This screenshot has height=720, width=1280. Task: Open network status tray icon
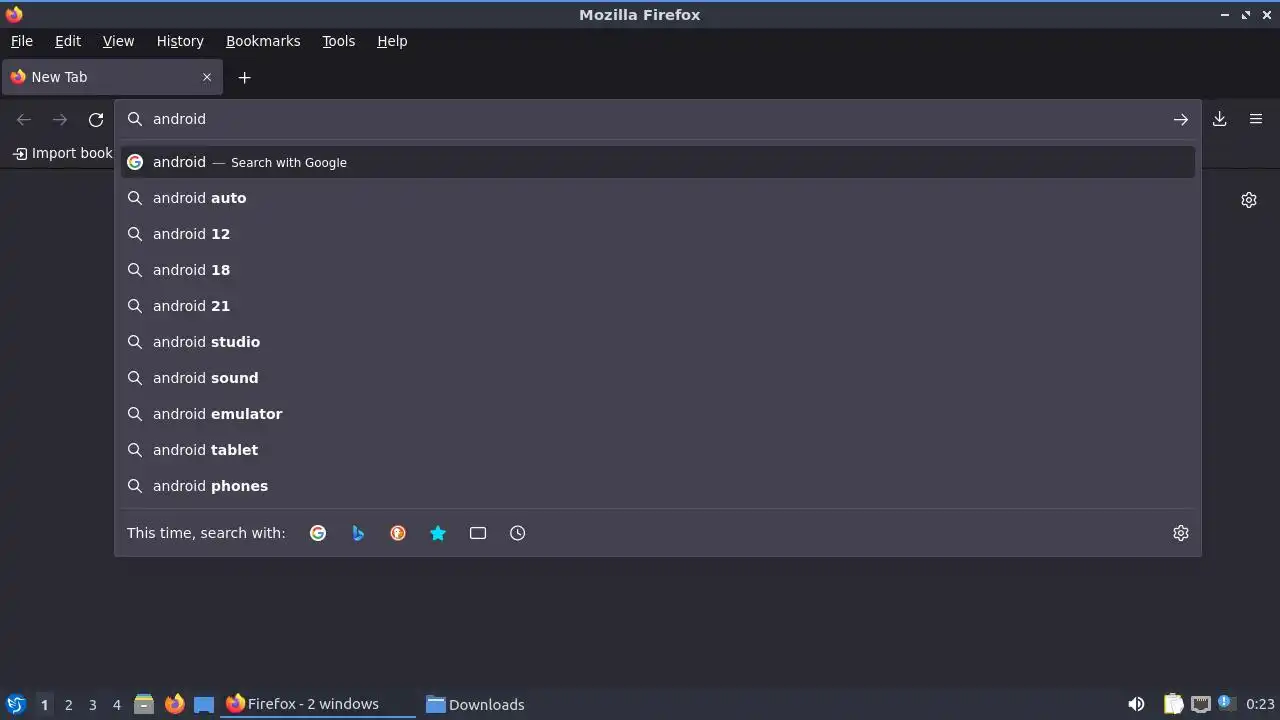[1201, 704]
